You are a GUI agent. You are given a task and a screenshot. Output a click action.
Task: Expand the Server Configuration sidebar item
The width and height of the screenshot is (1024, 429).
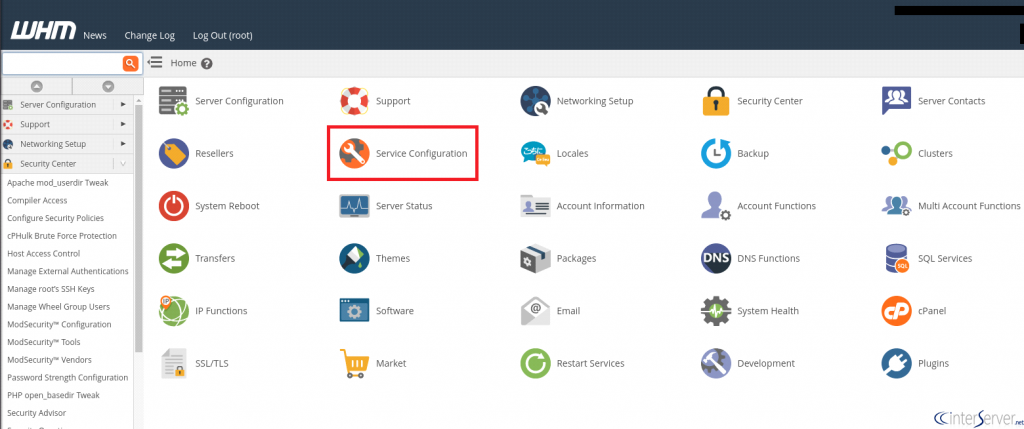(123, 104)
